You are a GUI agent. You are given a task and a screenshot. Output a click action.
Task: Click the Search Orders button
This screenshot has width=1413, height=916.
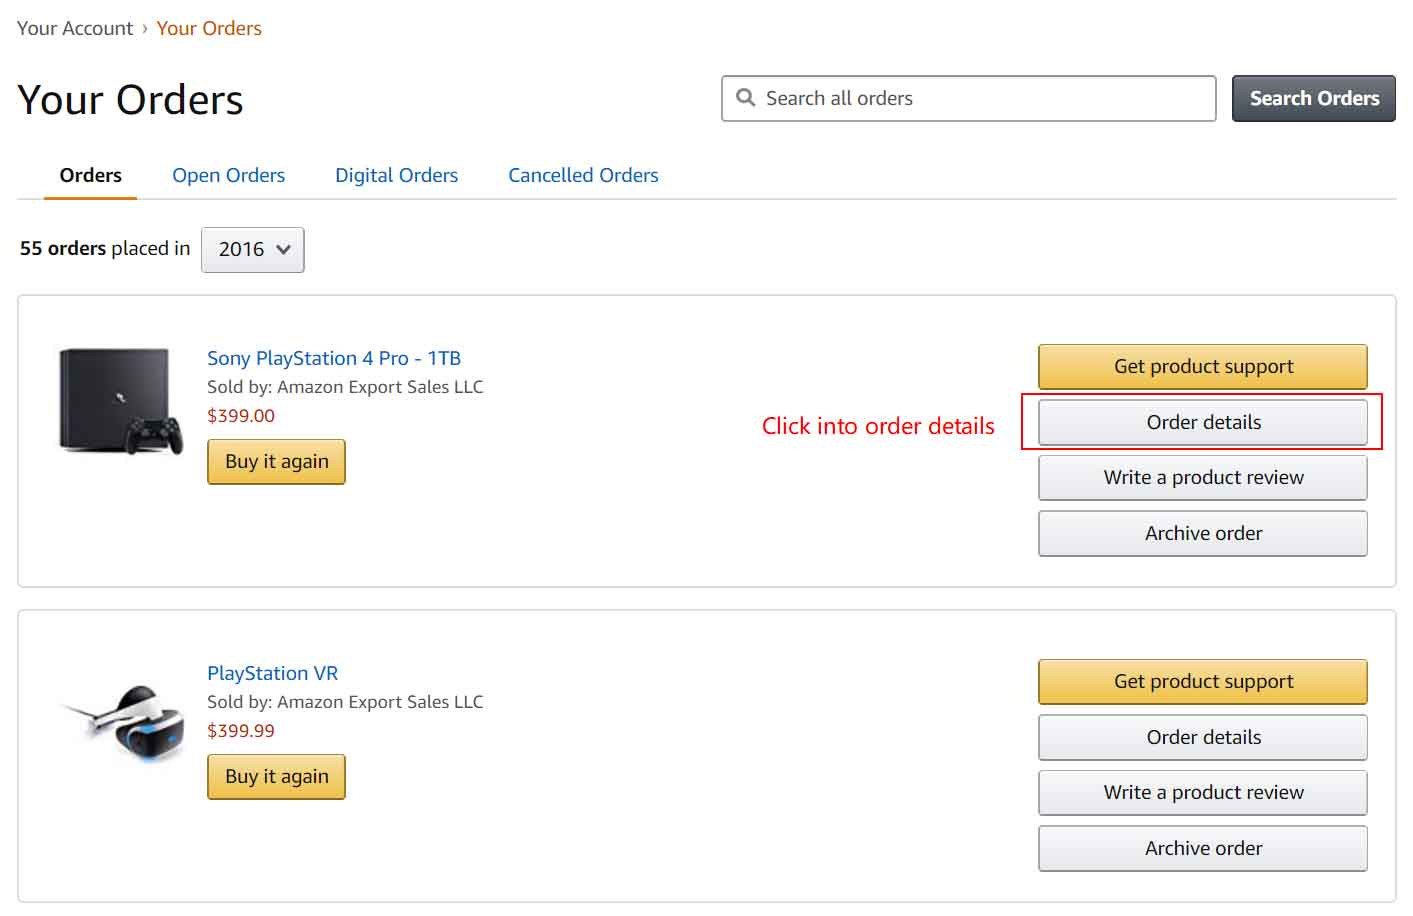[1314, 98]
